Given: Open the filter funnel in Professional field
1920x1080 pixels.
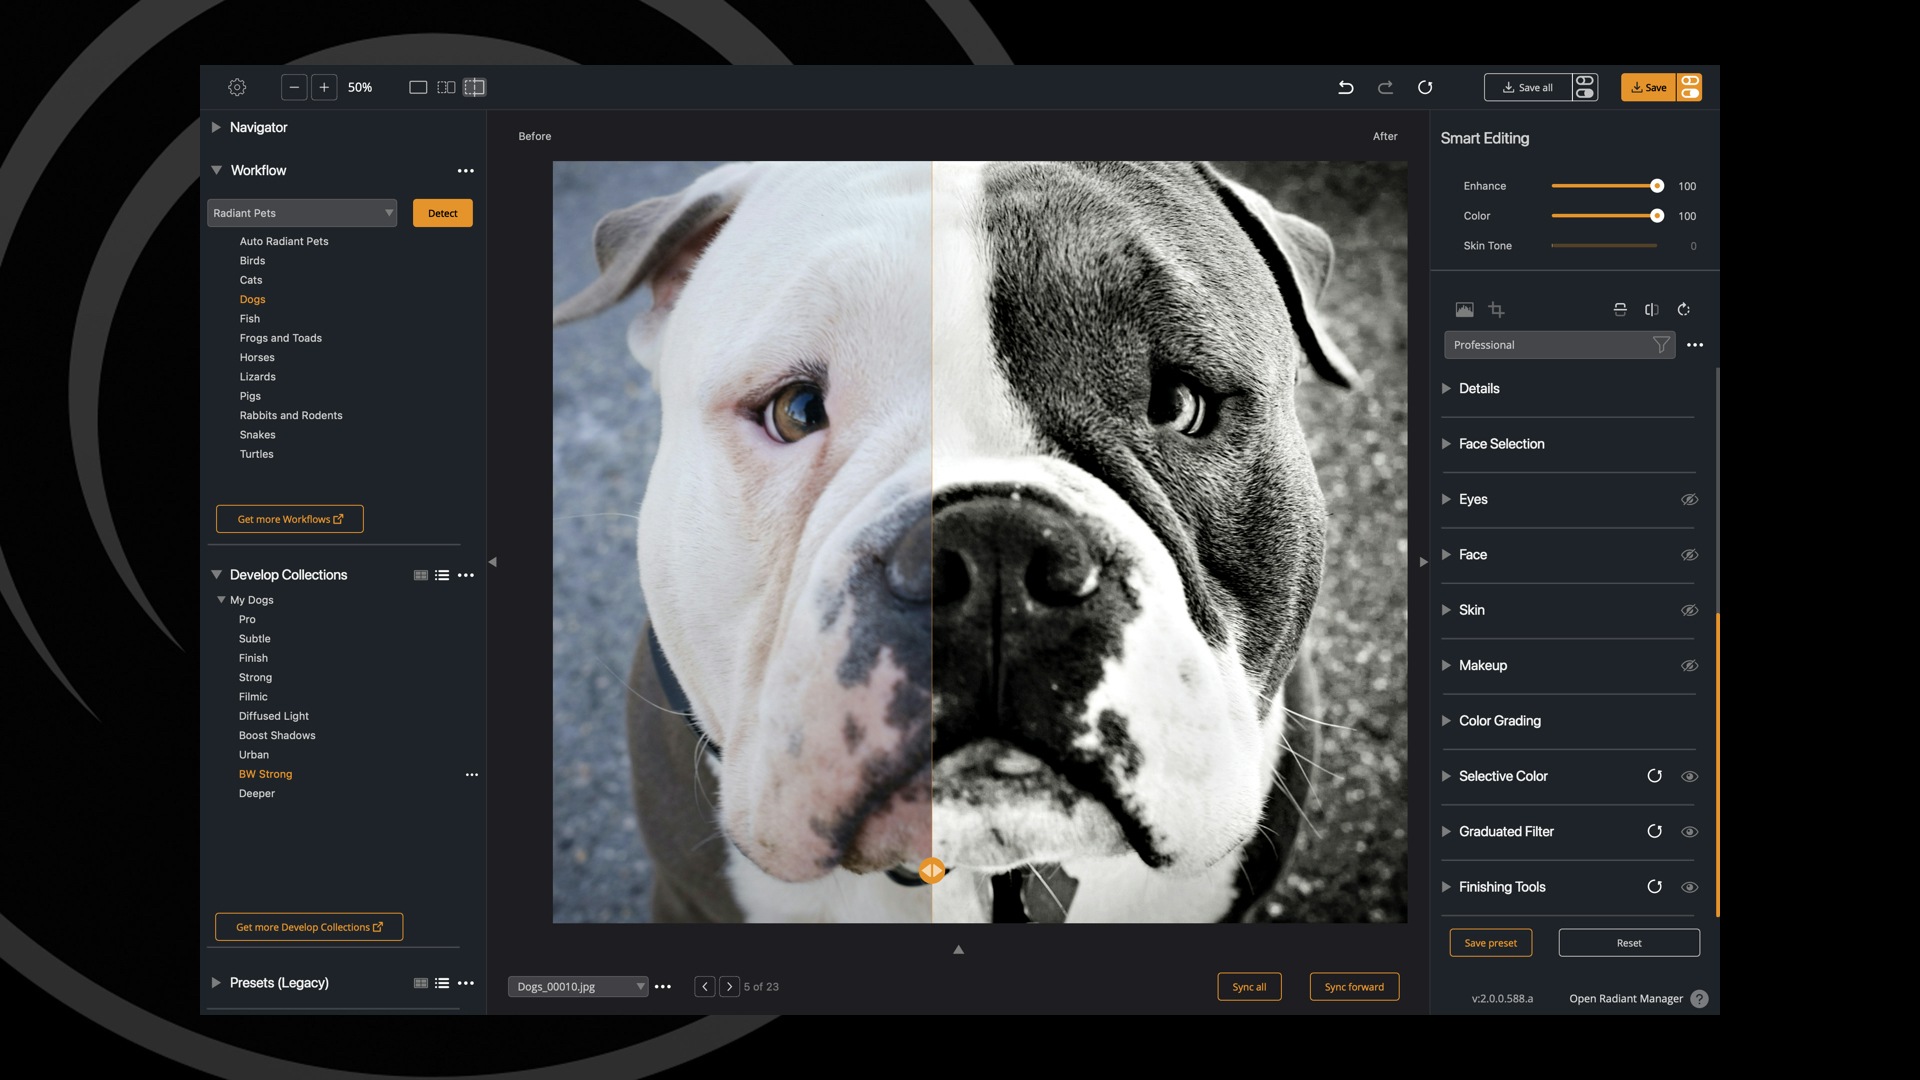Looking at the screenshot, I should pos(1661,345).
